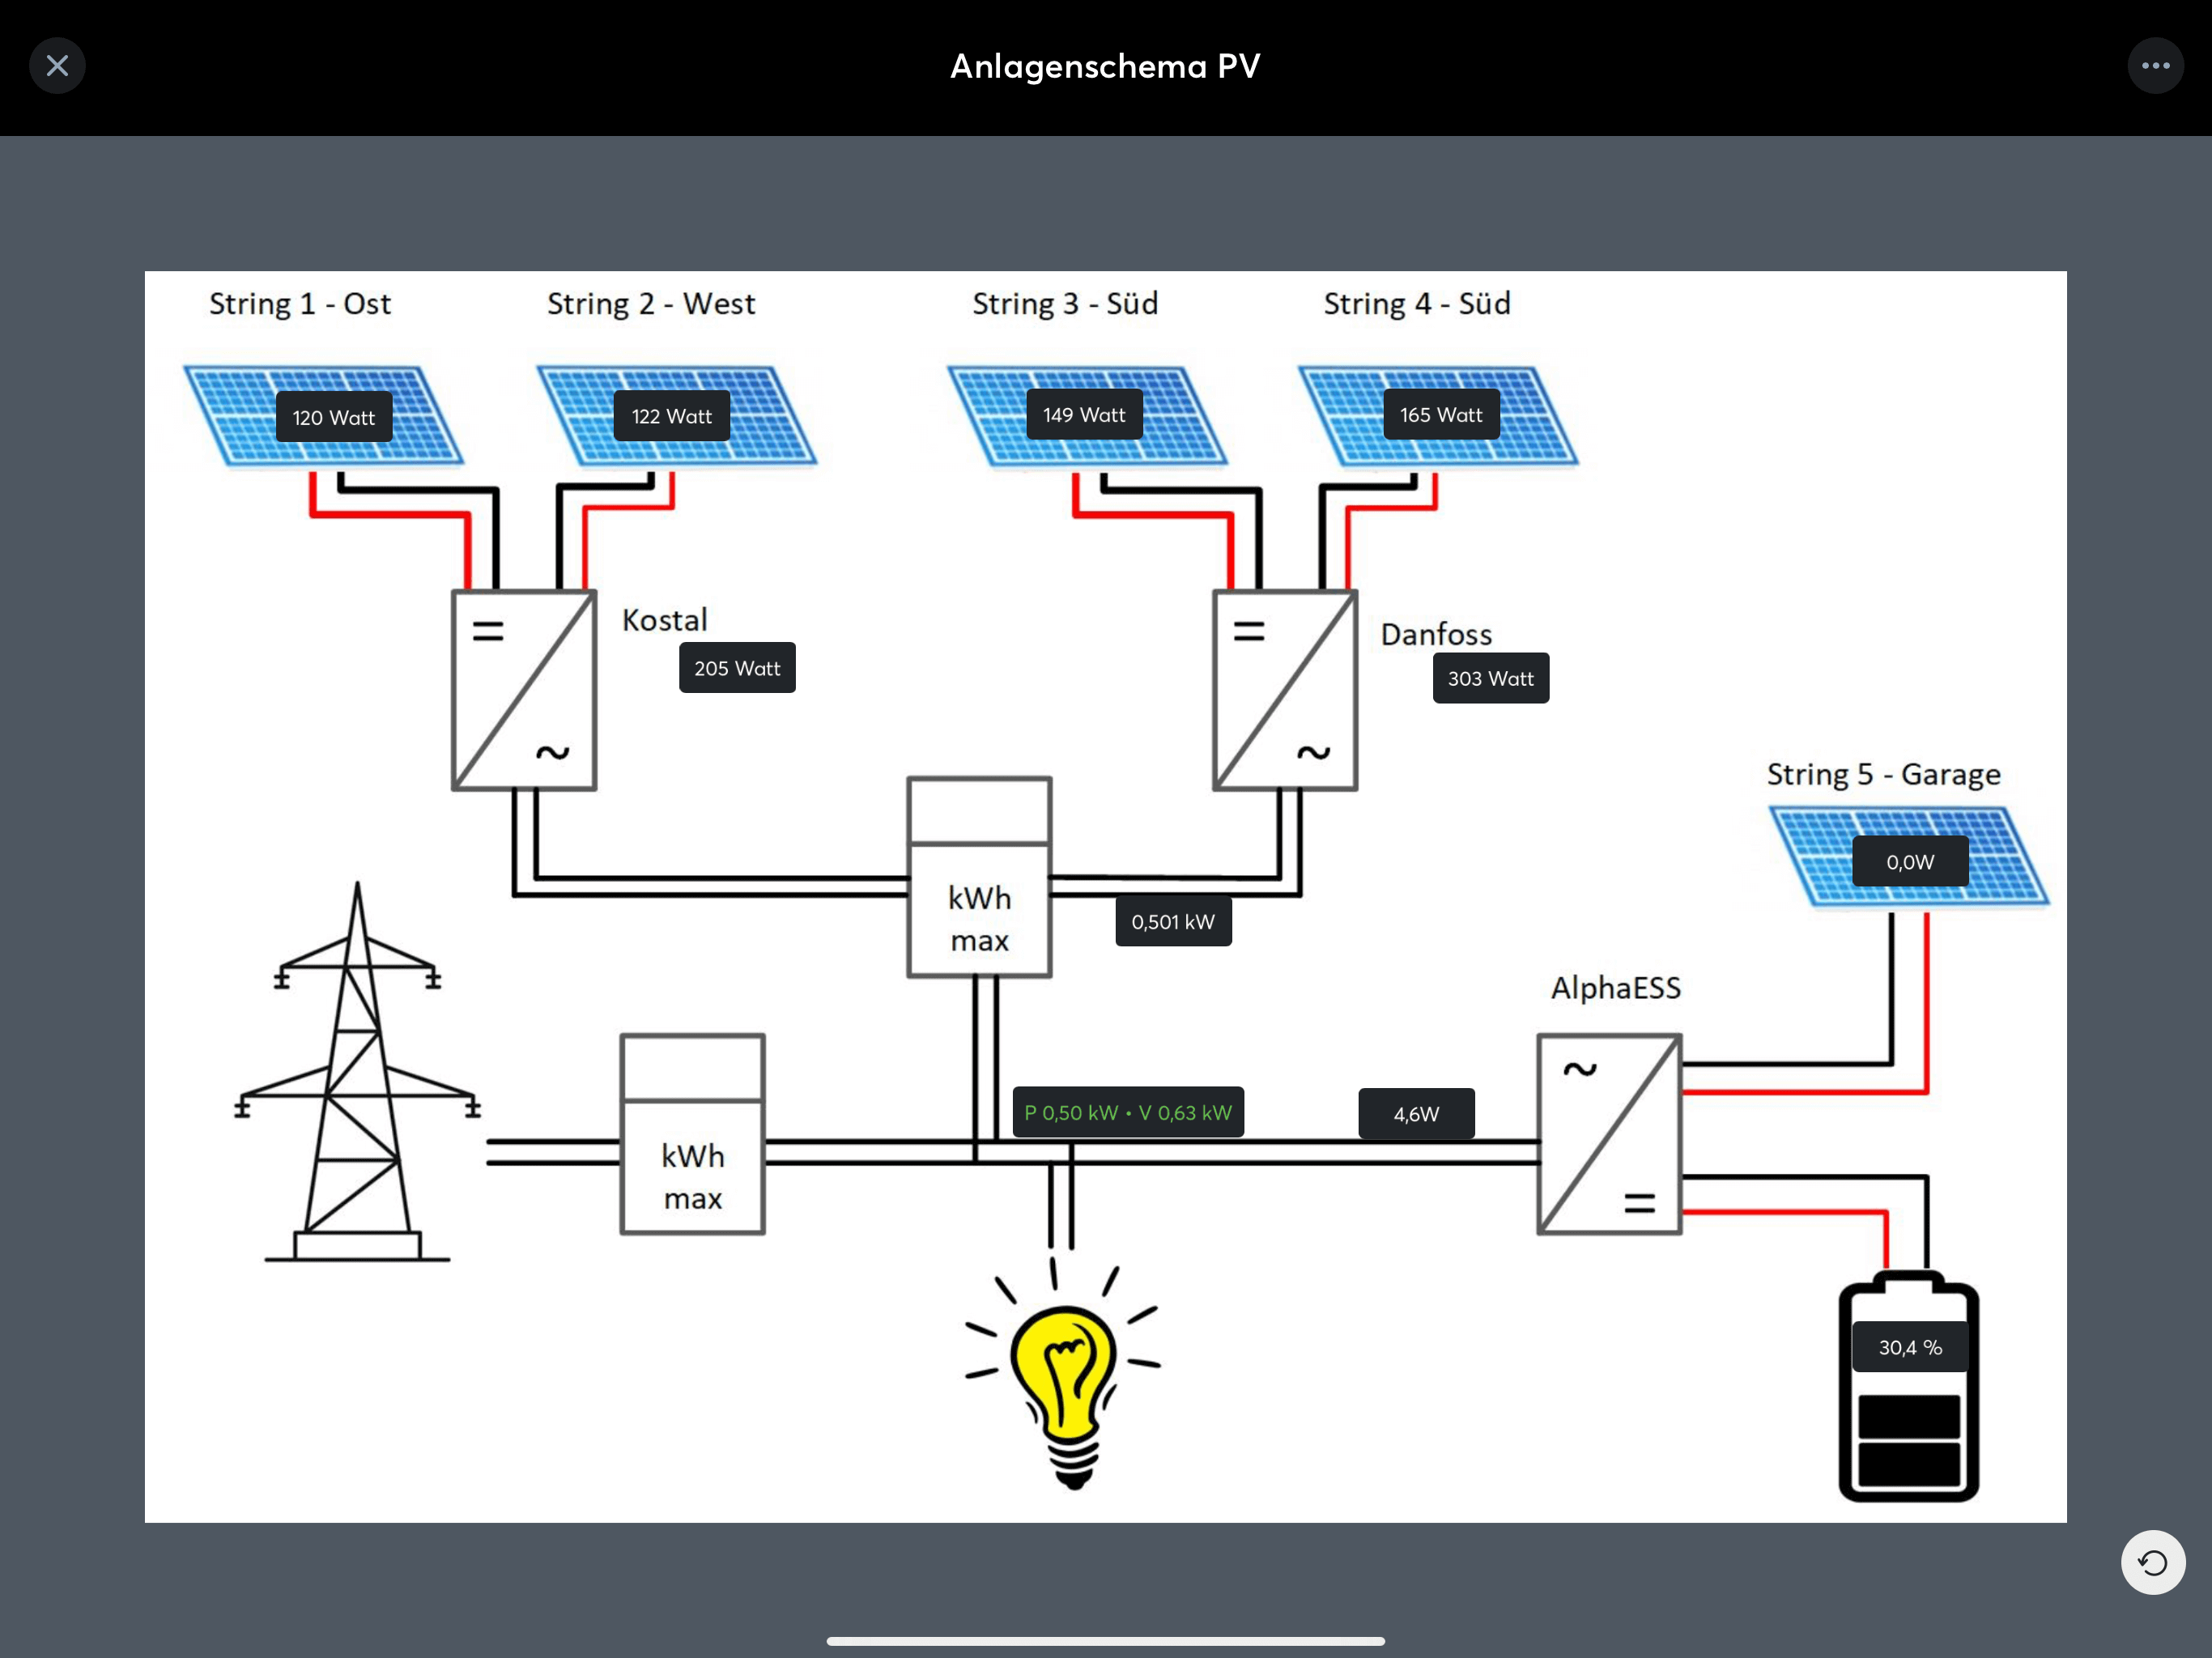Viewport: 2212px width, 1658px height.
Task: Tap the green P 0,50 kW V 0,63 kW badge
Action: click(1128, 1112)
